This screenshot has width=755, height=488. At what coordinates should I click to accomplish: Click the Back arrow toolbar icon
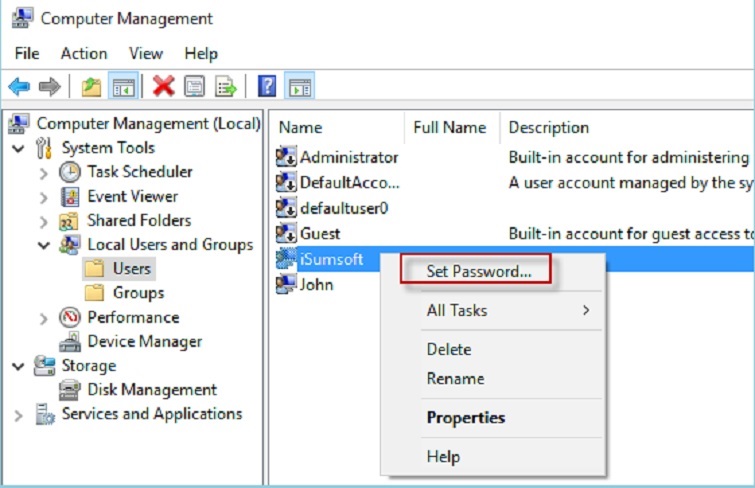(x=19, y=87)
